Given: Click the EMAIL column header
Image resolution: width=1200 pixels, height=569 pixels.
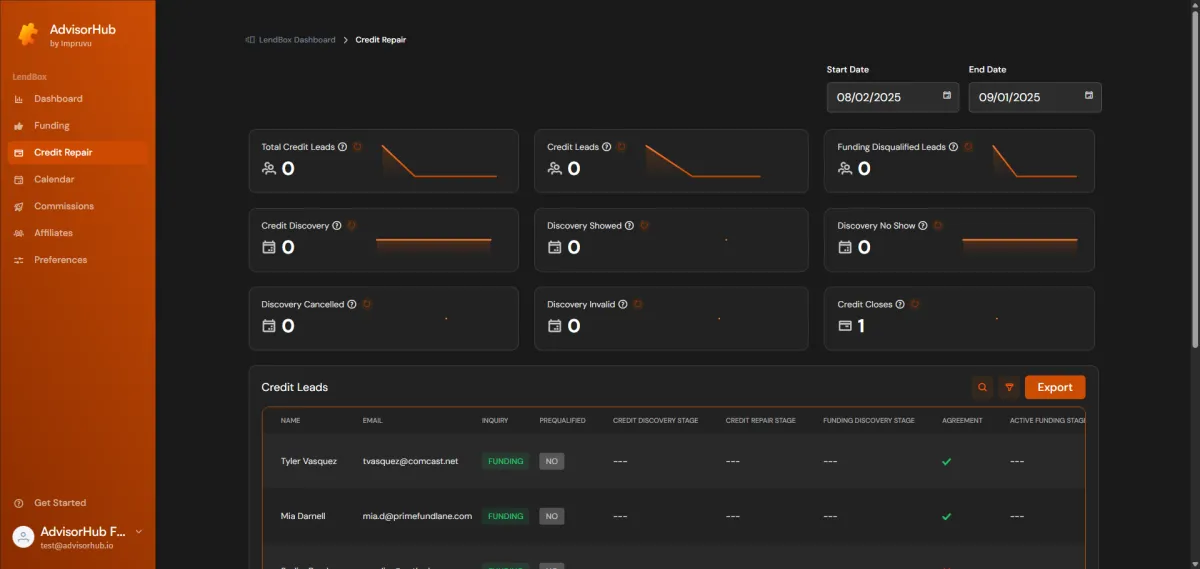Looking at the screenshot, I should (x=373, y=421).
